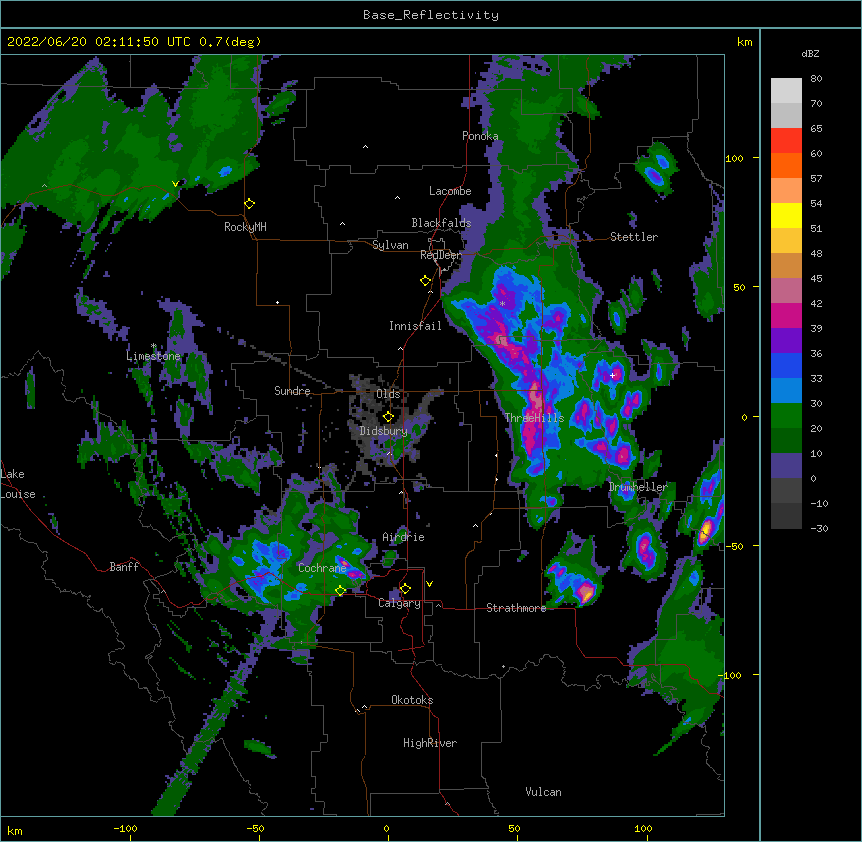Select the Blackfalds city label

[441, 223]
